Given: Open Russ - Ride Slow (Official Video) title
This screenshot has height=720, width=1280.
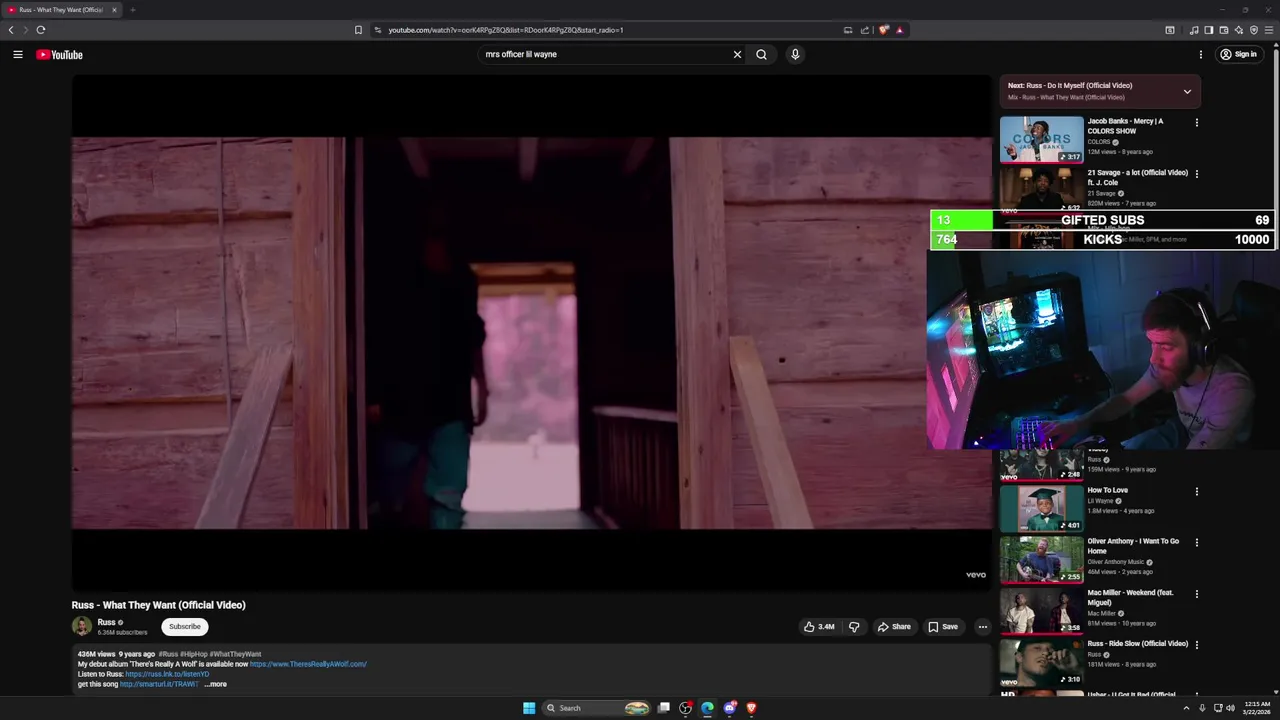Looking at the screenshot, I should pyautogui.click(x=1138, y=644).
